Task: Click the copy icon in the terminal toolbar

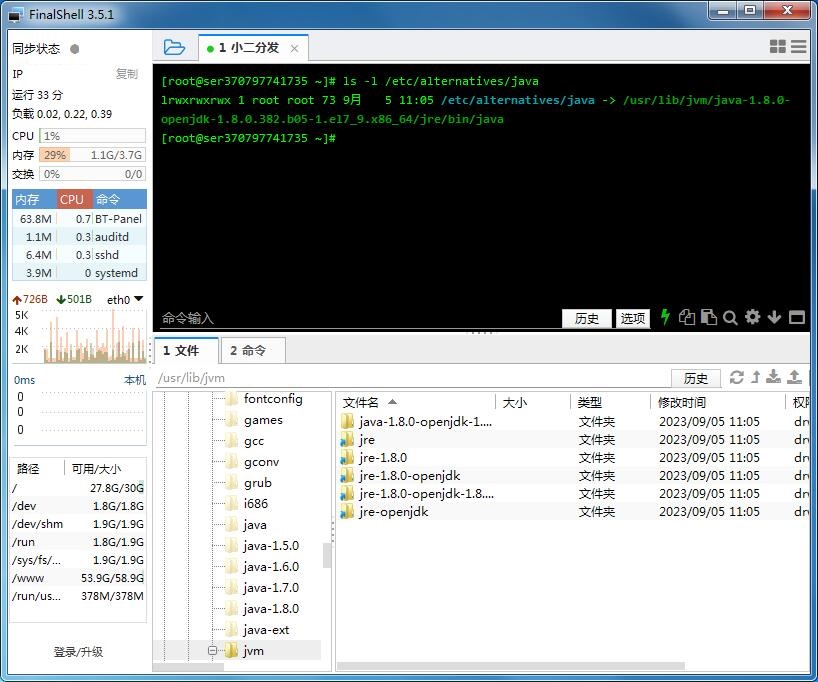Action: pyautogui.click(x=688, y=317)
